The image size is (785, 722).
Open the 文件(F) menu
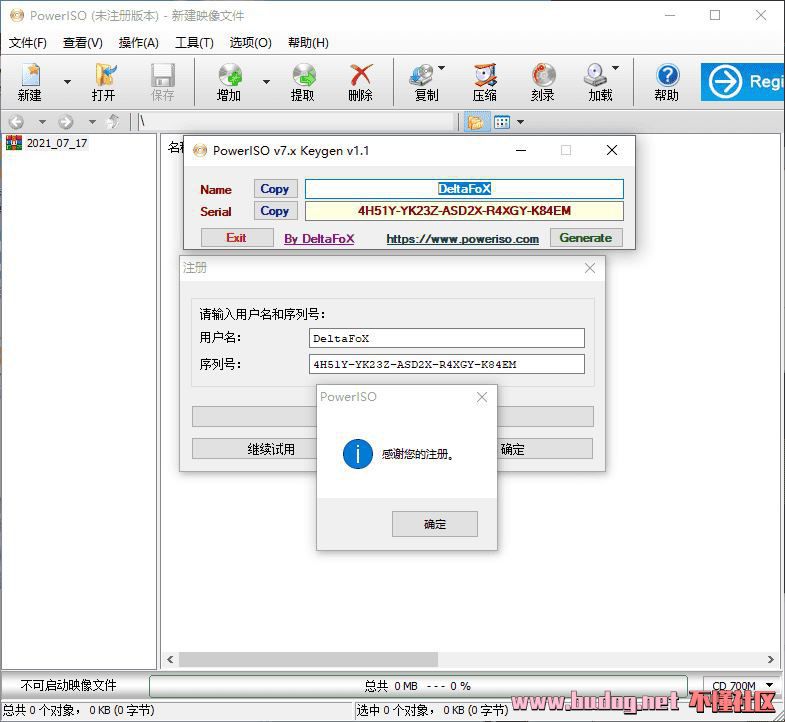click(x=28, y=43)
